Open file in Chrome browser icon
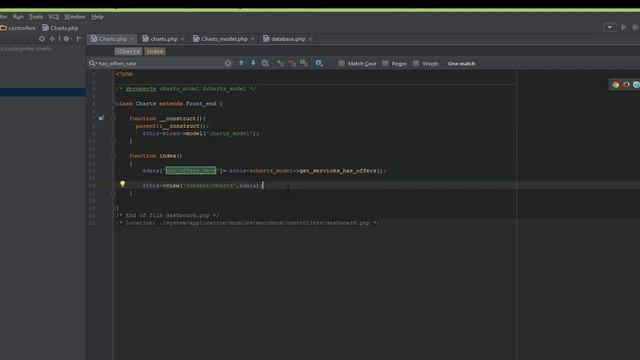 (616, 85)
